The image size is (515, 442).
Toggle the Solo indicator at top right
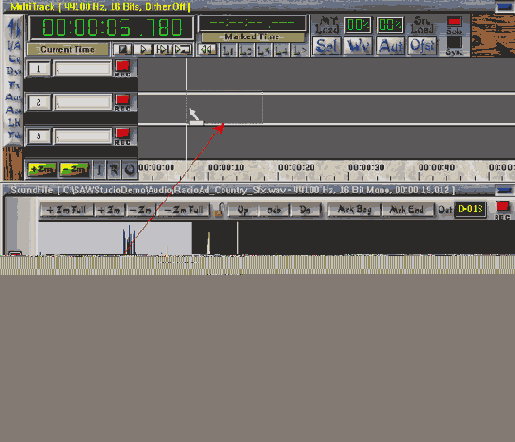(454, 22)
